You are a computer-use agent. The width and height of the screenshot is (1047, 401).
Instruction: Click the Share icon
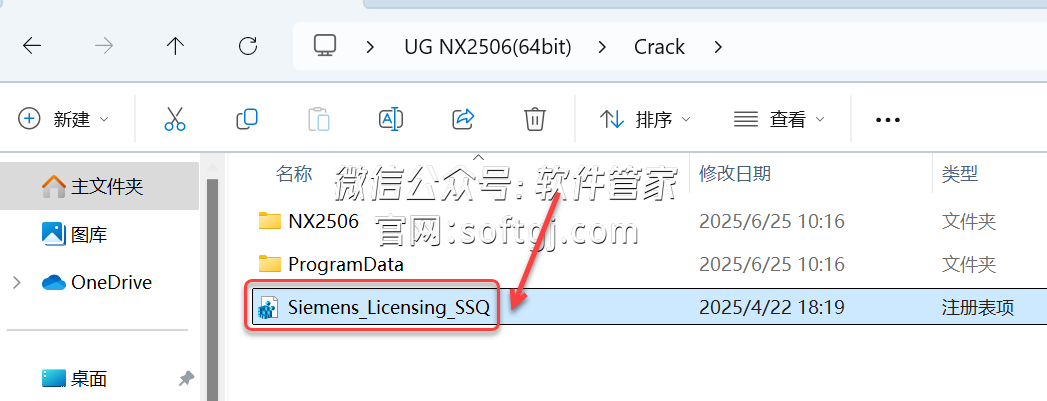[x=463, y=119]
